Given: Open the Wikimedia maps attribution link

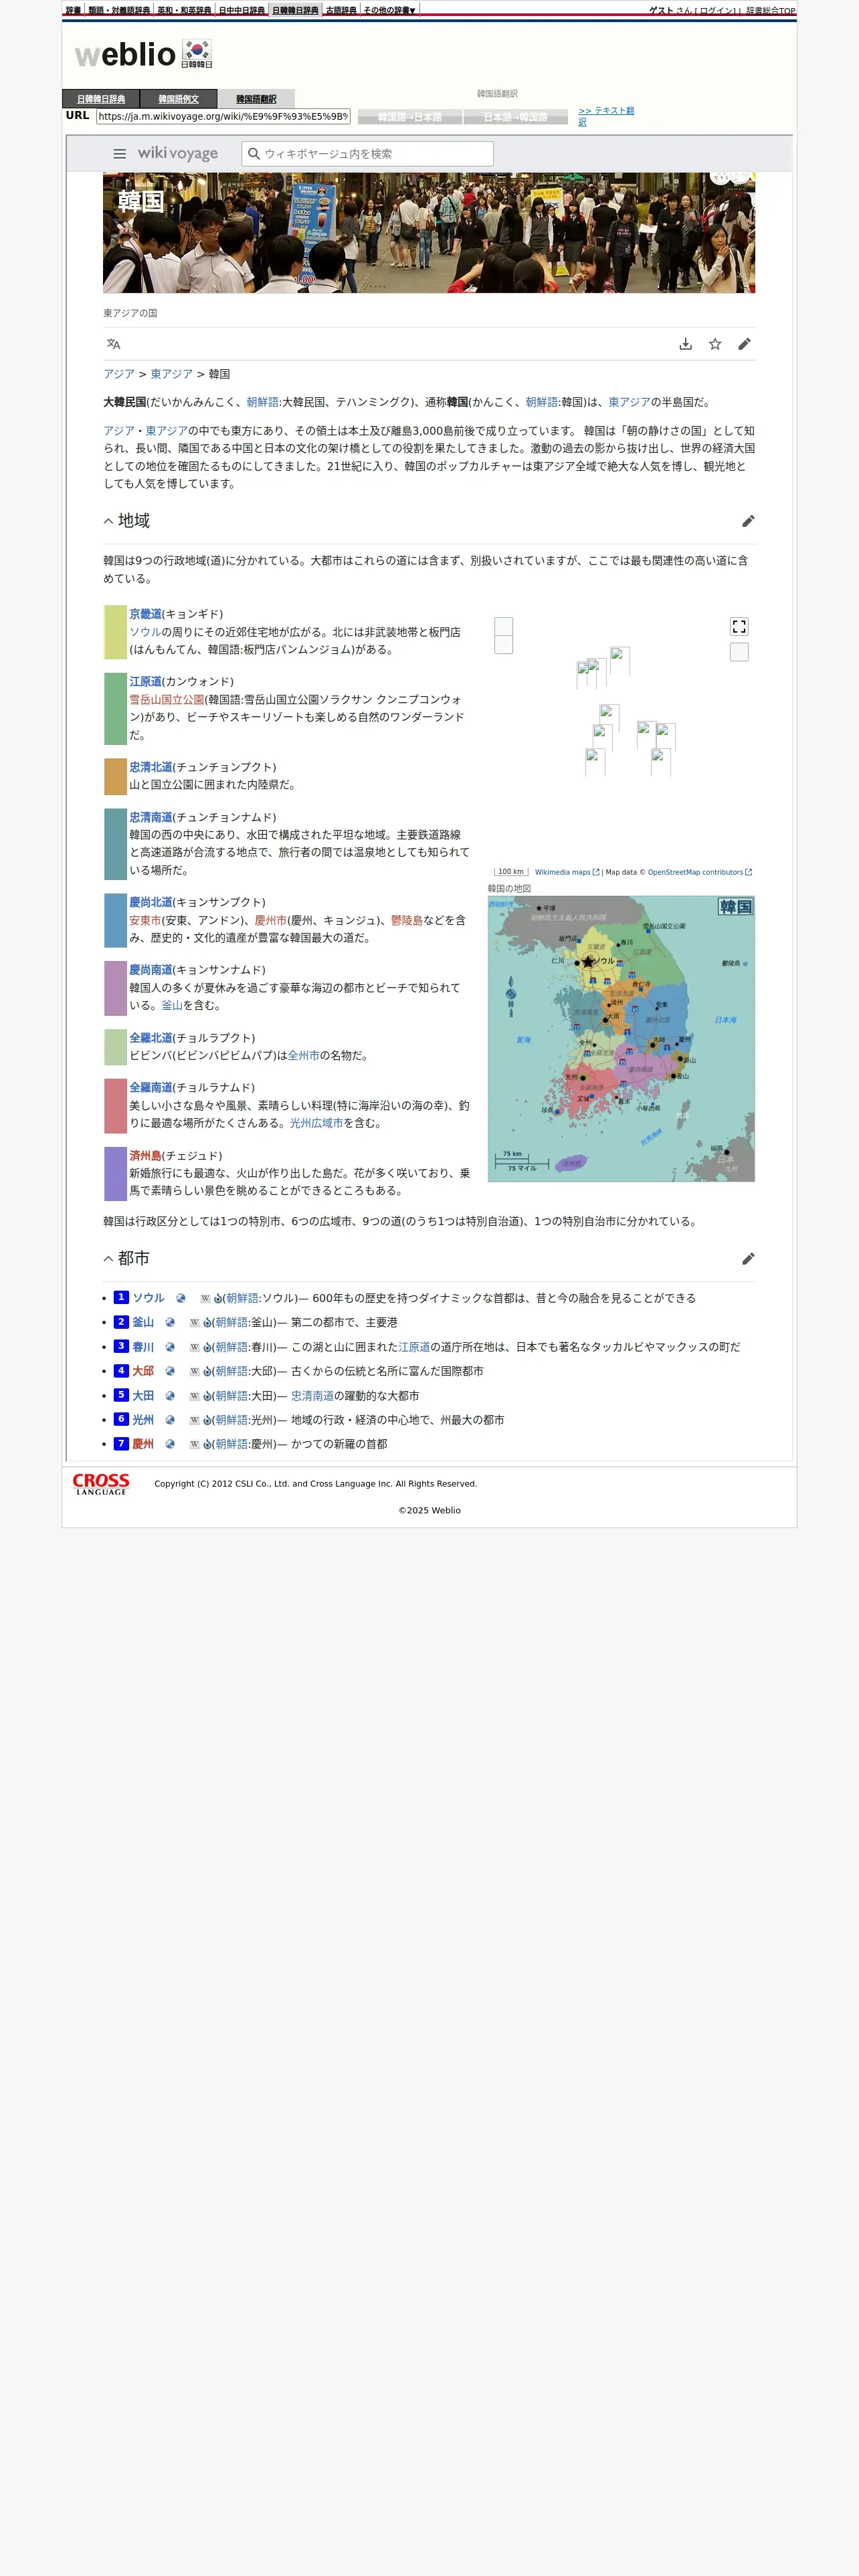Looking at the screenshot, I should [567, 872].
